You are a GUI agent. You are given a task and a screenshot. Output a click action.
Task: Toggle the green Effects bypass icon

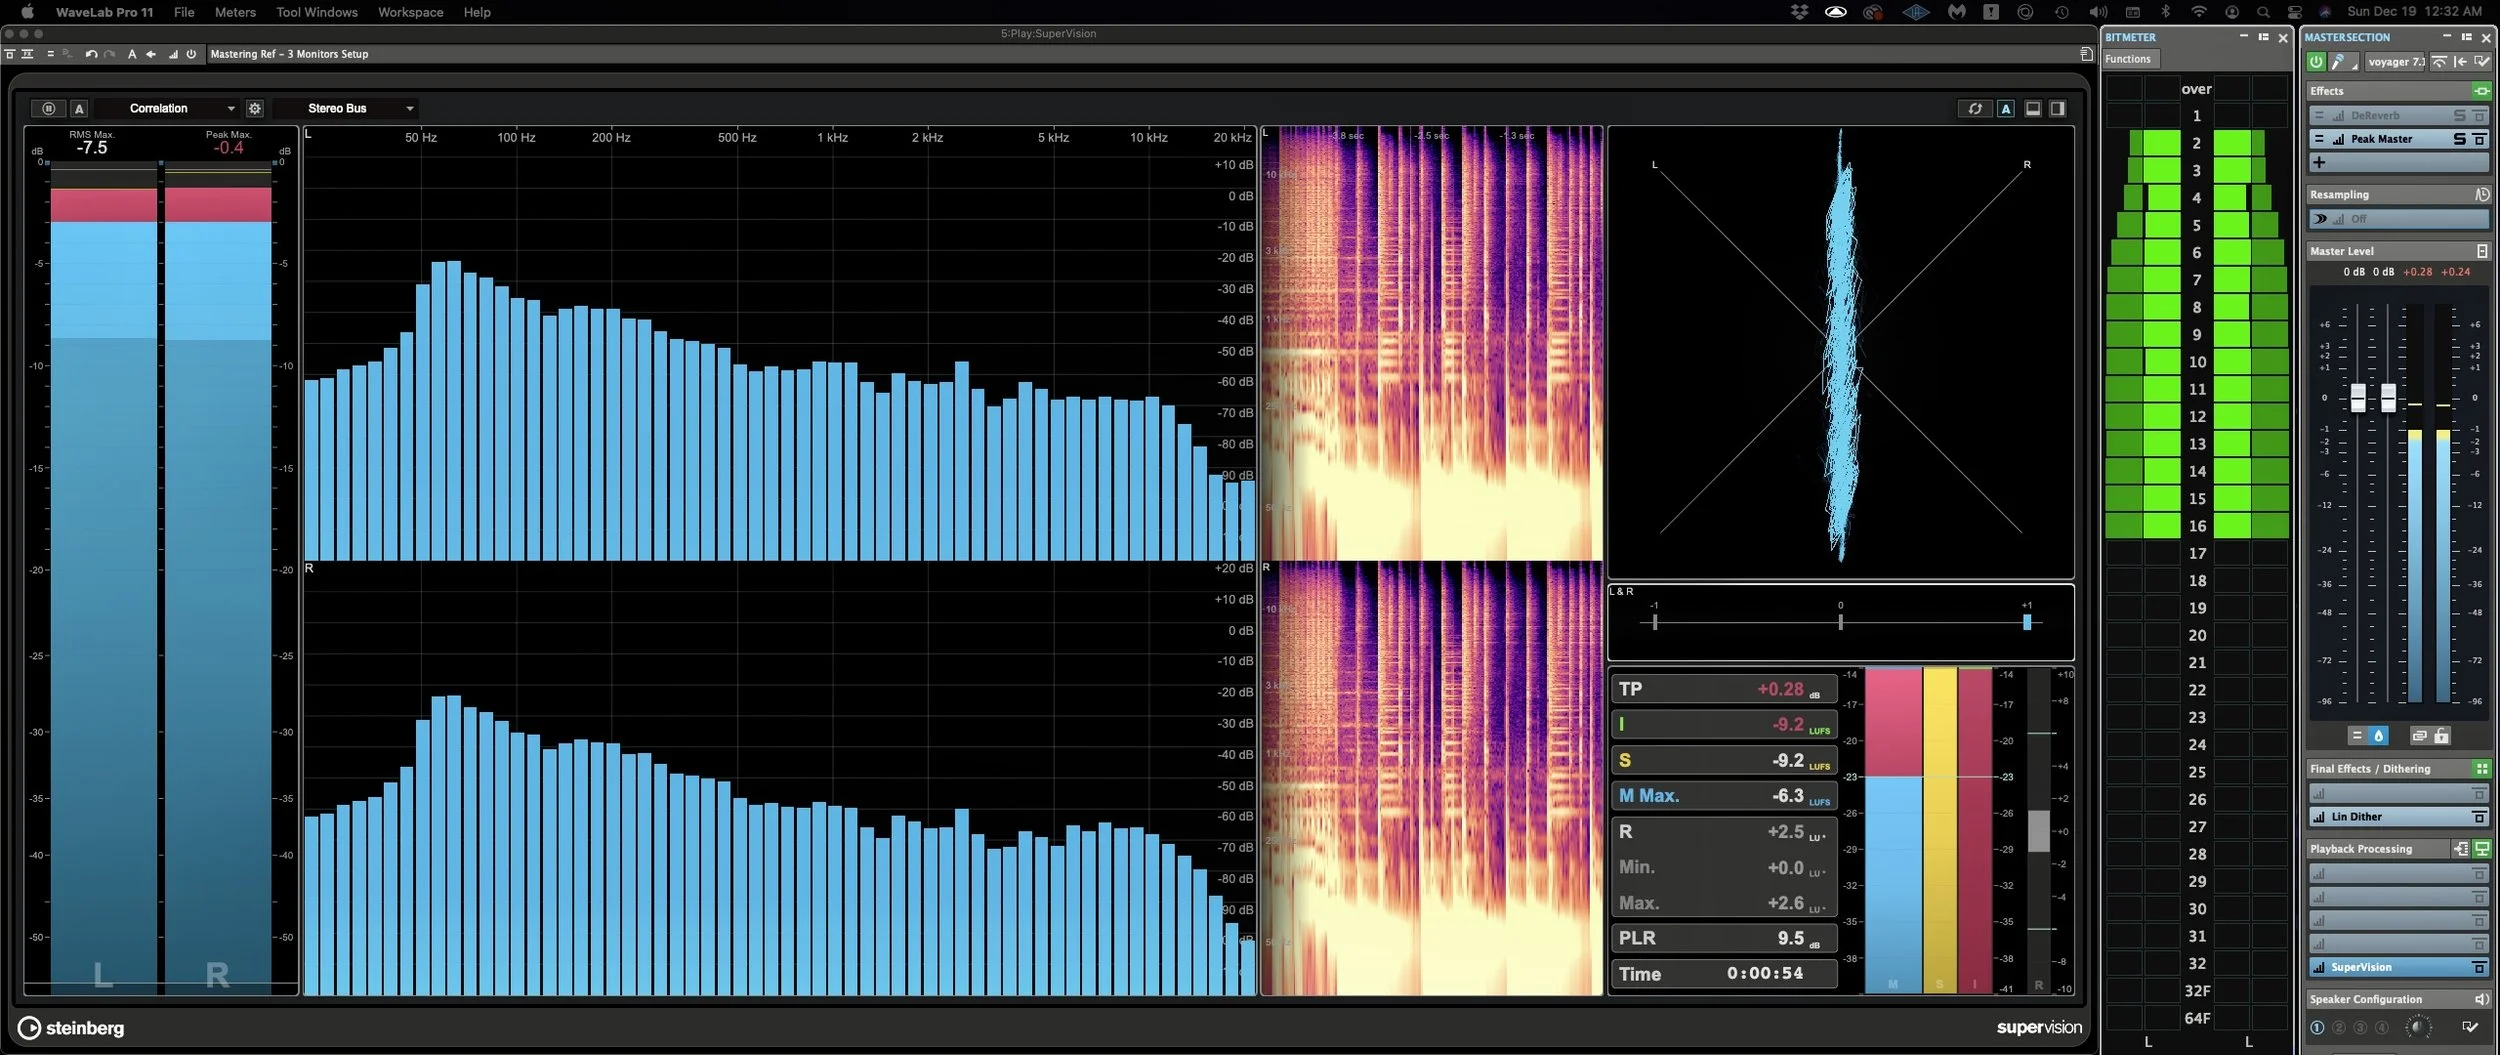[2481, 91]
